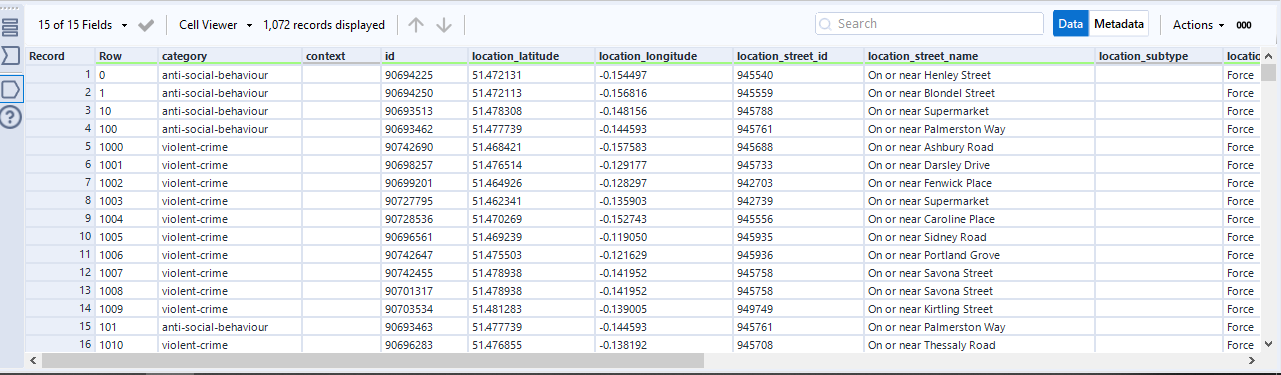This screenshot has height=375, width=1281.
Task: Click the search magnifier icon
Action: click(x=826, y=24)
